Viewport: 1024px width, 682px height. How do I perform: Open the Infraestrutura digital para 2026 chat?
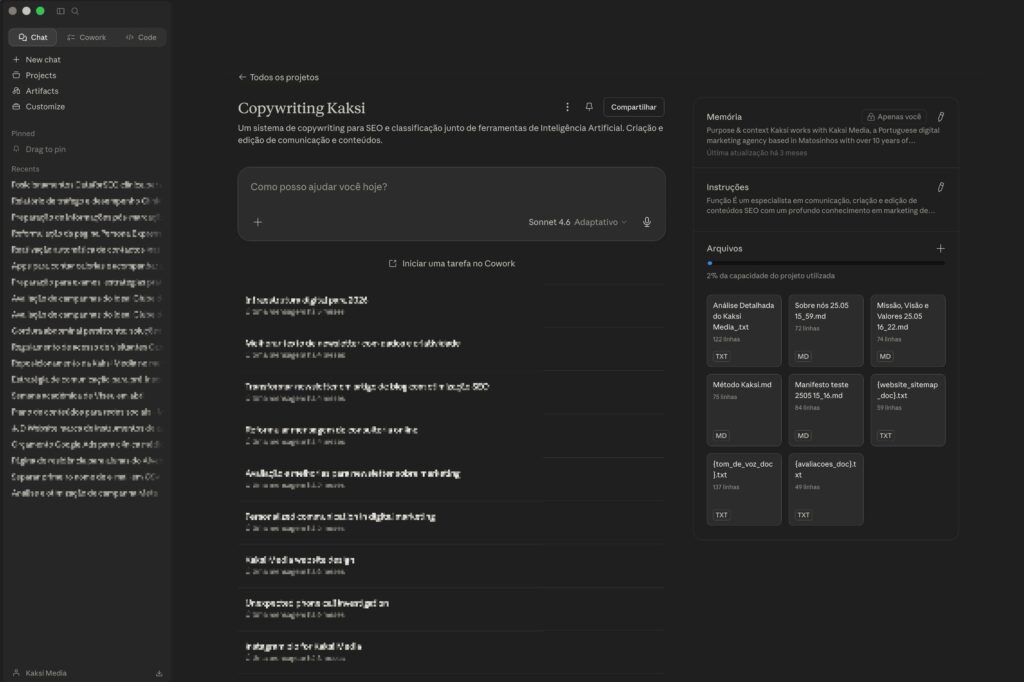tap(452, 305)
